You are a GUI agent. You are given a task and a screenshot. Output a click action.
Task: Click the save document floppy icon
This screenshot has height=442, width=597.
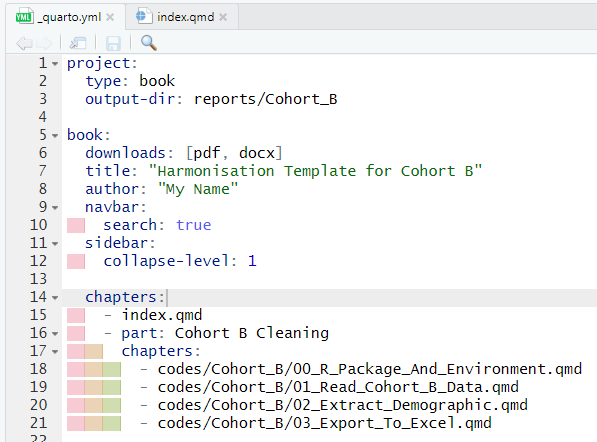(x=113, y=43)
